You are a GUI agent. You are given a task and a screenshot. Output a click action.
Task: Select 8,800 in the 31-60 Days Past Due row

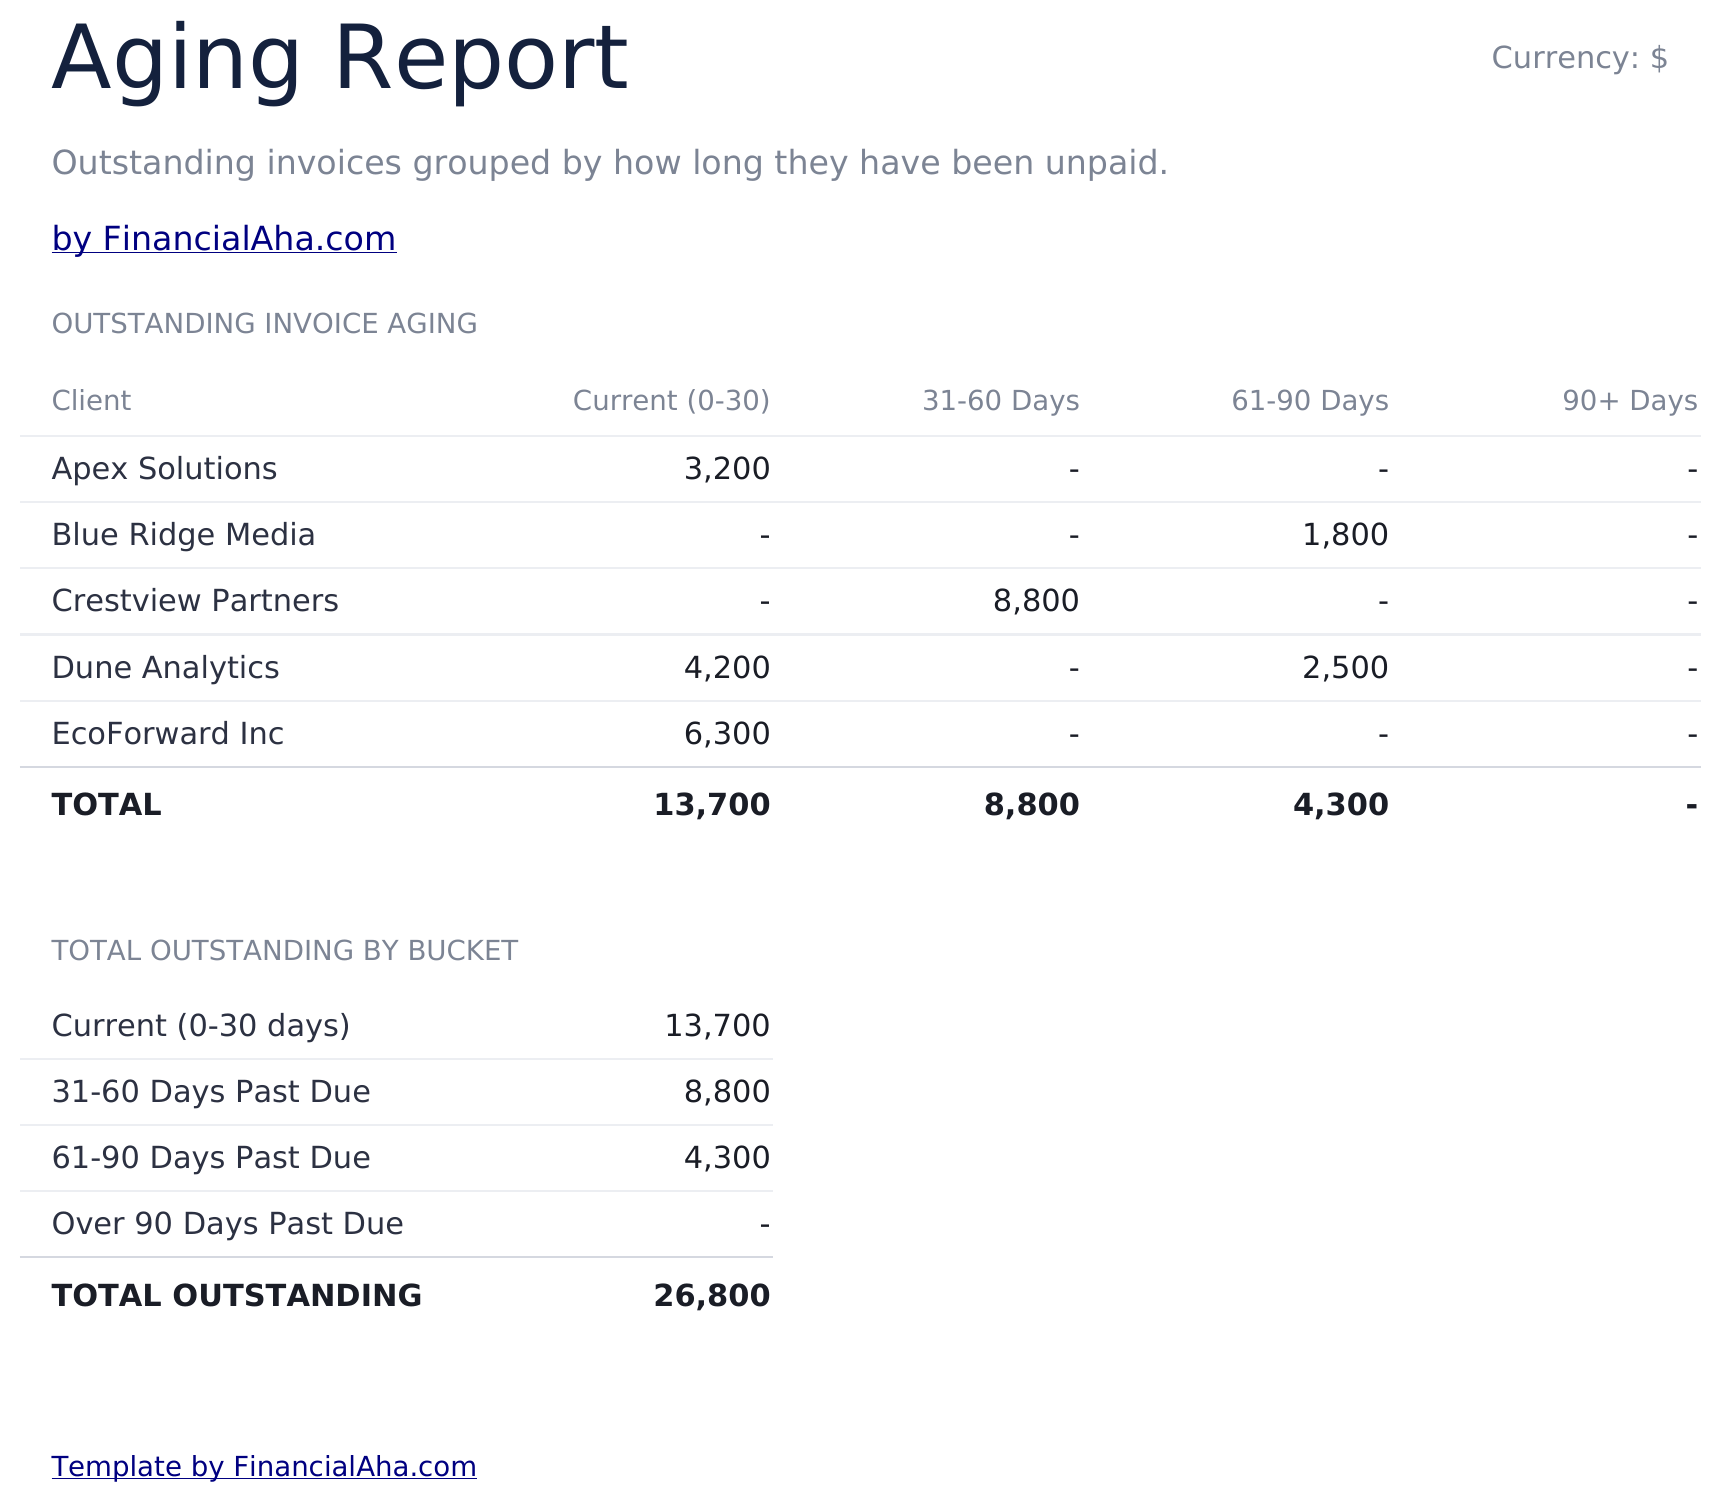pyautogui.click(x=727, y=1092)
